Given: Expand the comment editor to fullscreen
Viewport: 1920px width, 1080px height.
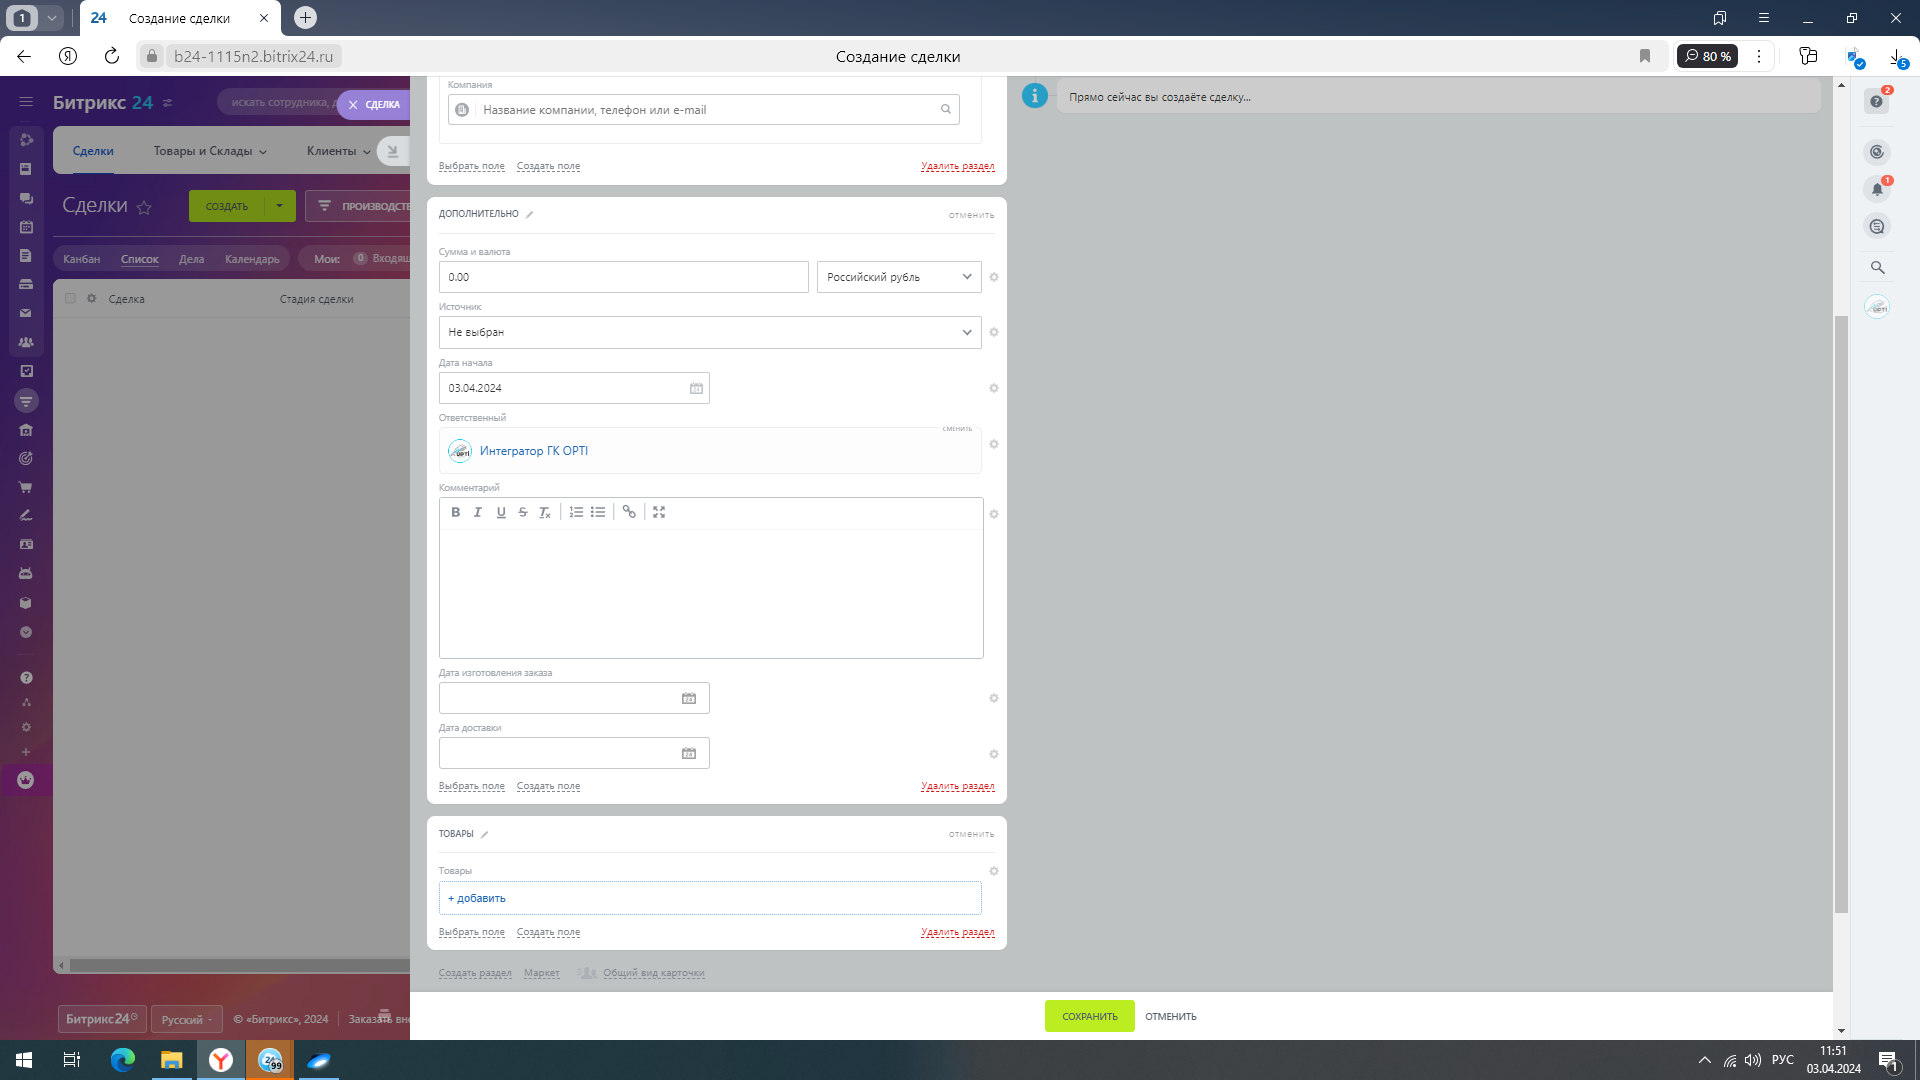Looking at the screenshot, I should [x=659, y=512].
